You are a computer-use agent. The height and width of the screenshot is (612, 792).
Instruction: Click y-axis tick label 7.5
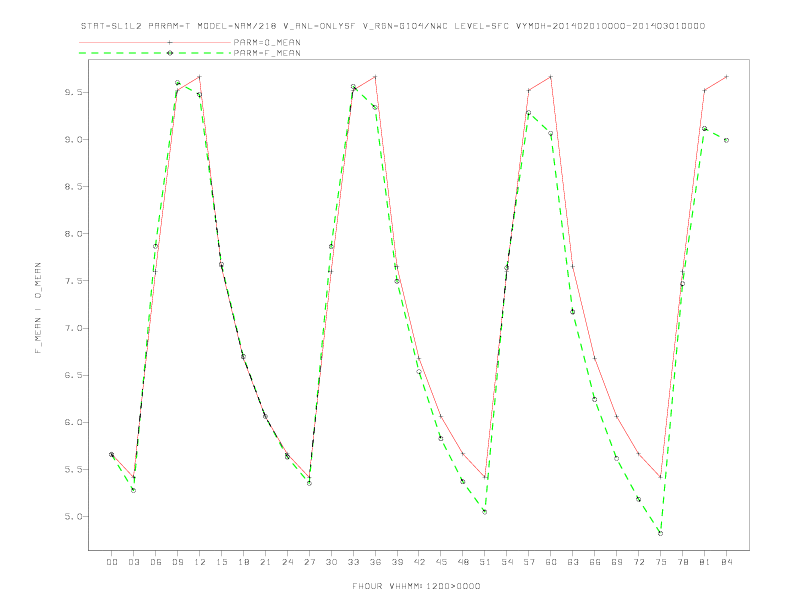coord(74,281)
